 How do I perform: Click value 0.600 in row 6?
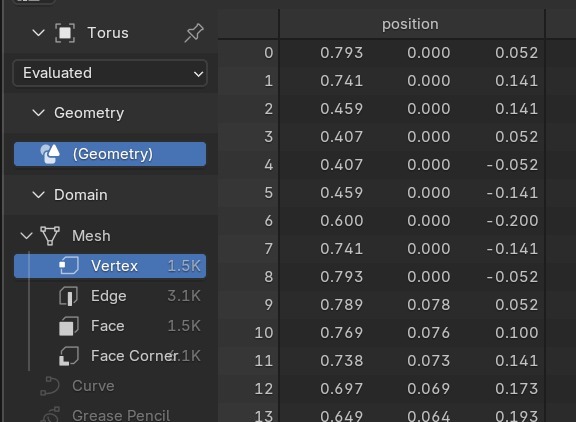(x=341, y=221)
